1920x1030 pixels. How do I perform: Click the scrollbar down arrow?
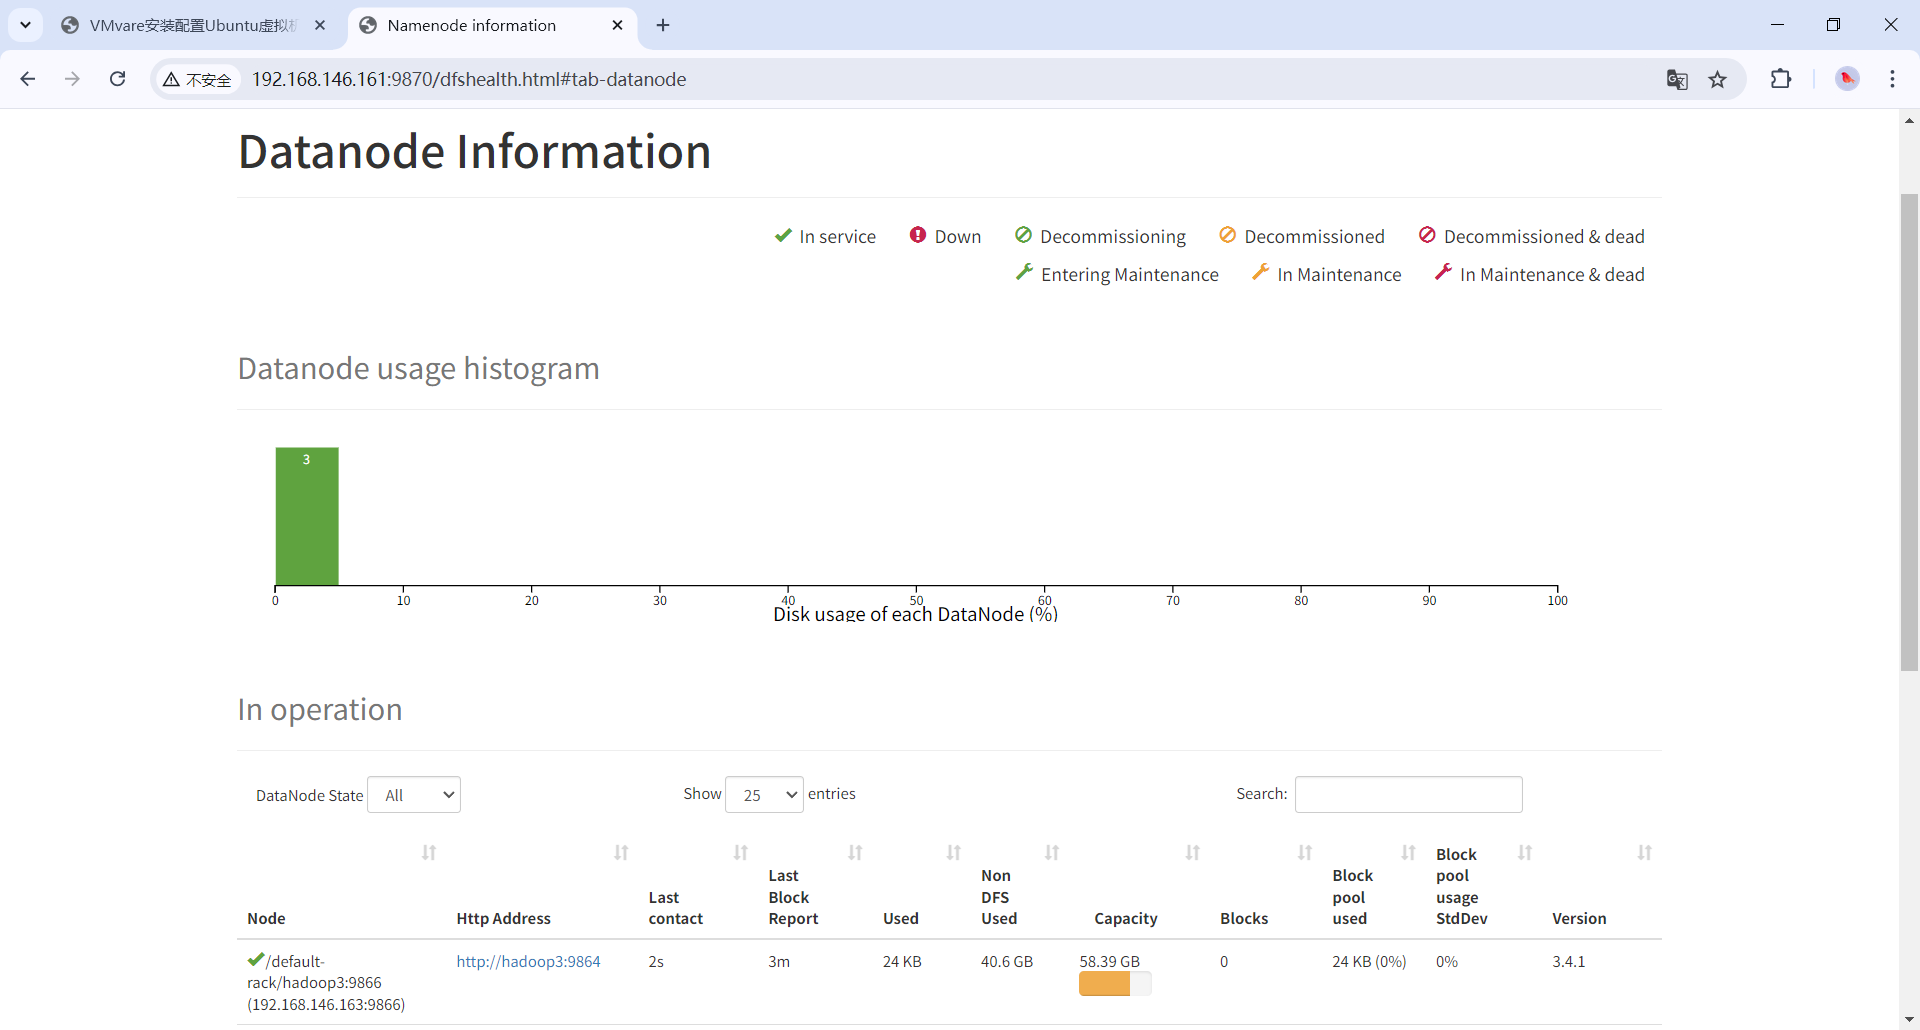(x=1909, y=1020)
